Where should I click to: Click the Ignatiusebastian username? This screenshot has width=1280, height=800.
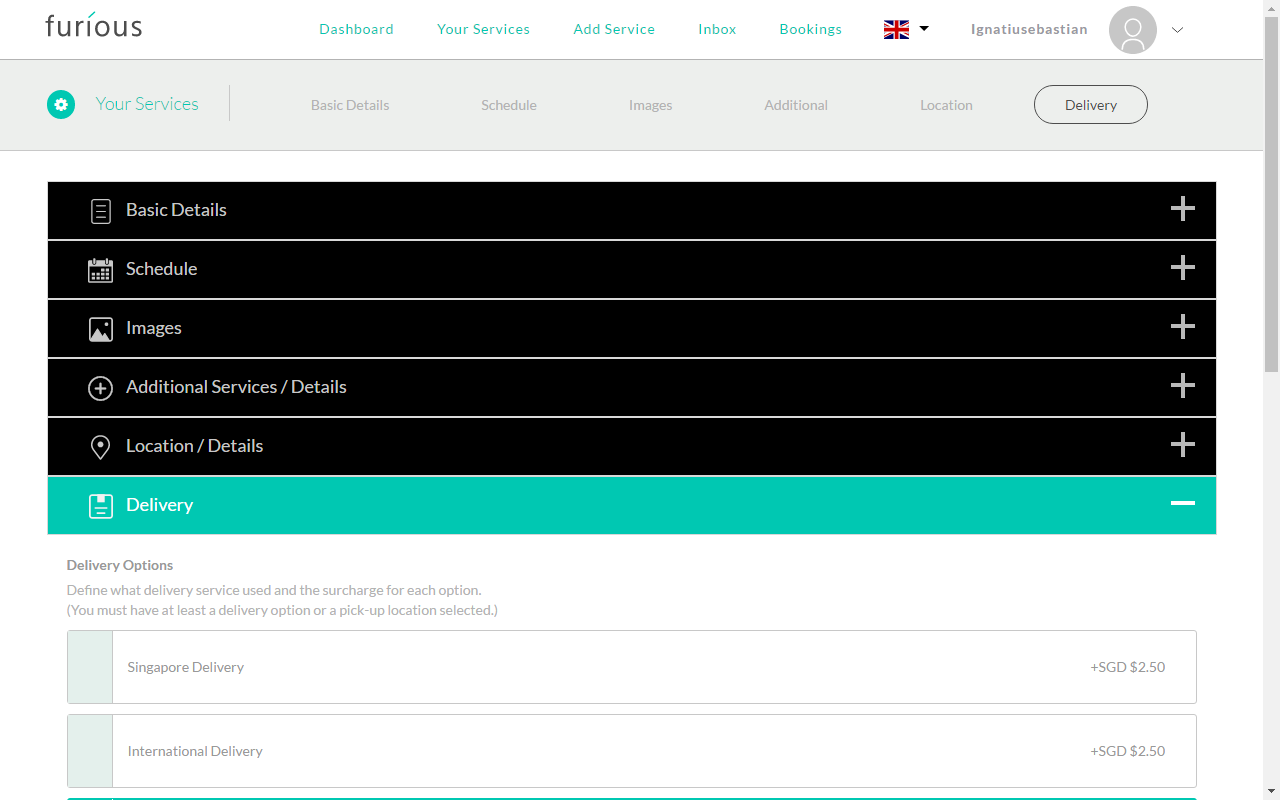click(1029, 29)
